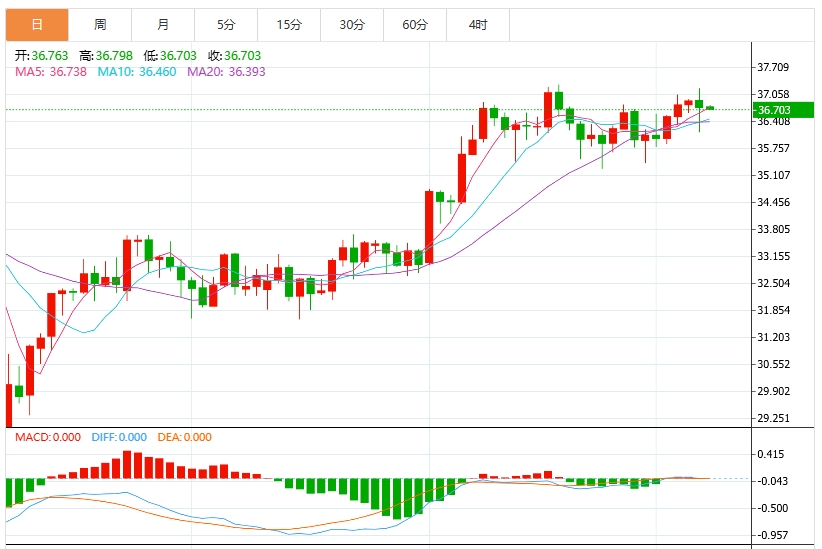Image resolution: width=822 pixels, height=549 pixels.
Task: Click the MA5: 36.738 indicator label
Action: 51,72
